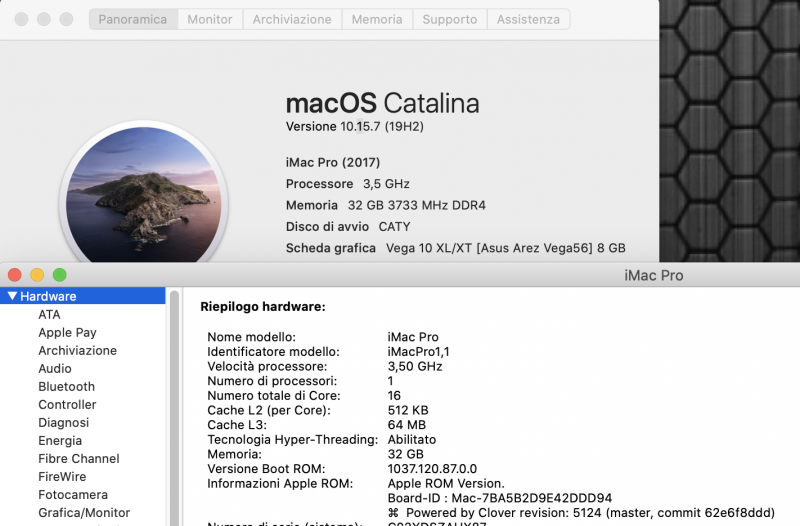Click the Boot ROM version 1037.120.87.0.0
800x526 pixels.
click(432, 469)
